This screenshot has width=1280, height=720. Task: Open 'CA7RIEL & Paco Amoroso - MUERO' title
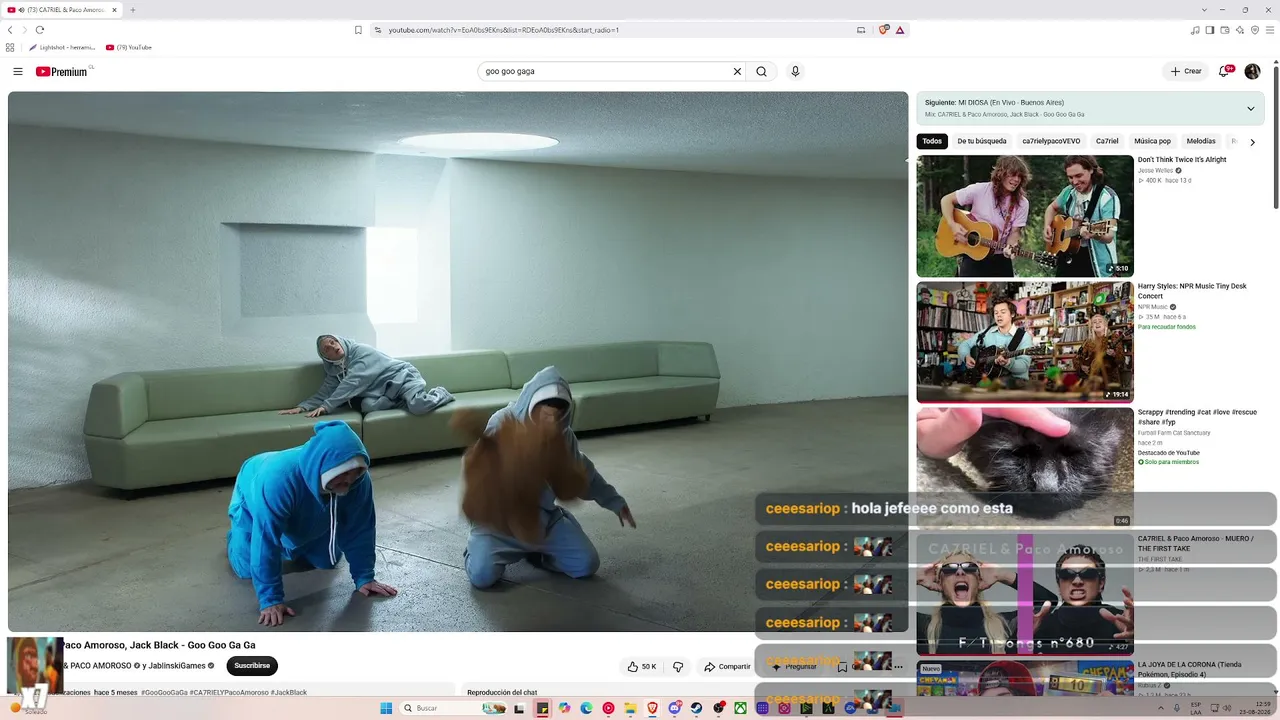(x=1195, y=543)
